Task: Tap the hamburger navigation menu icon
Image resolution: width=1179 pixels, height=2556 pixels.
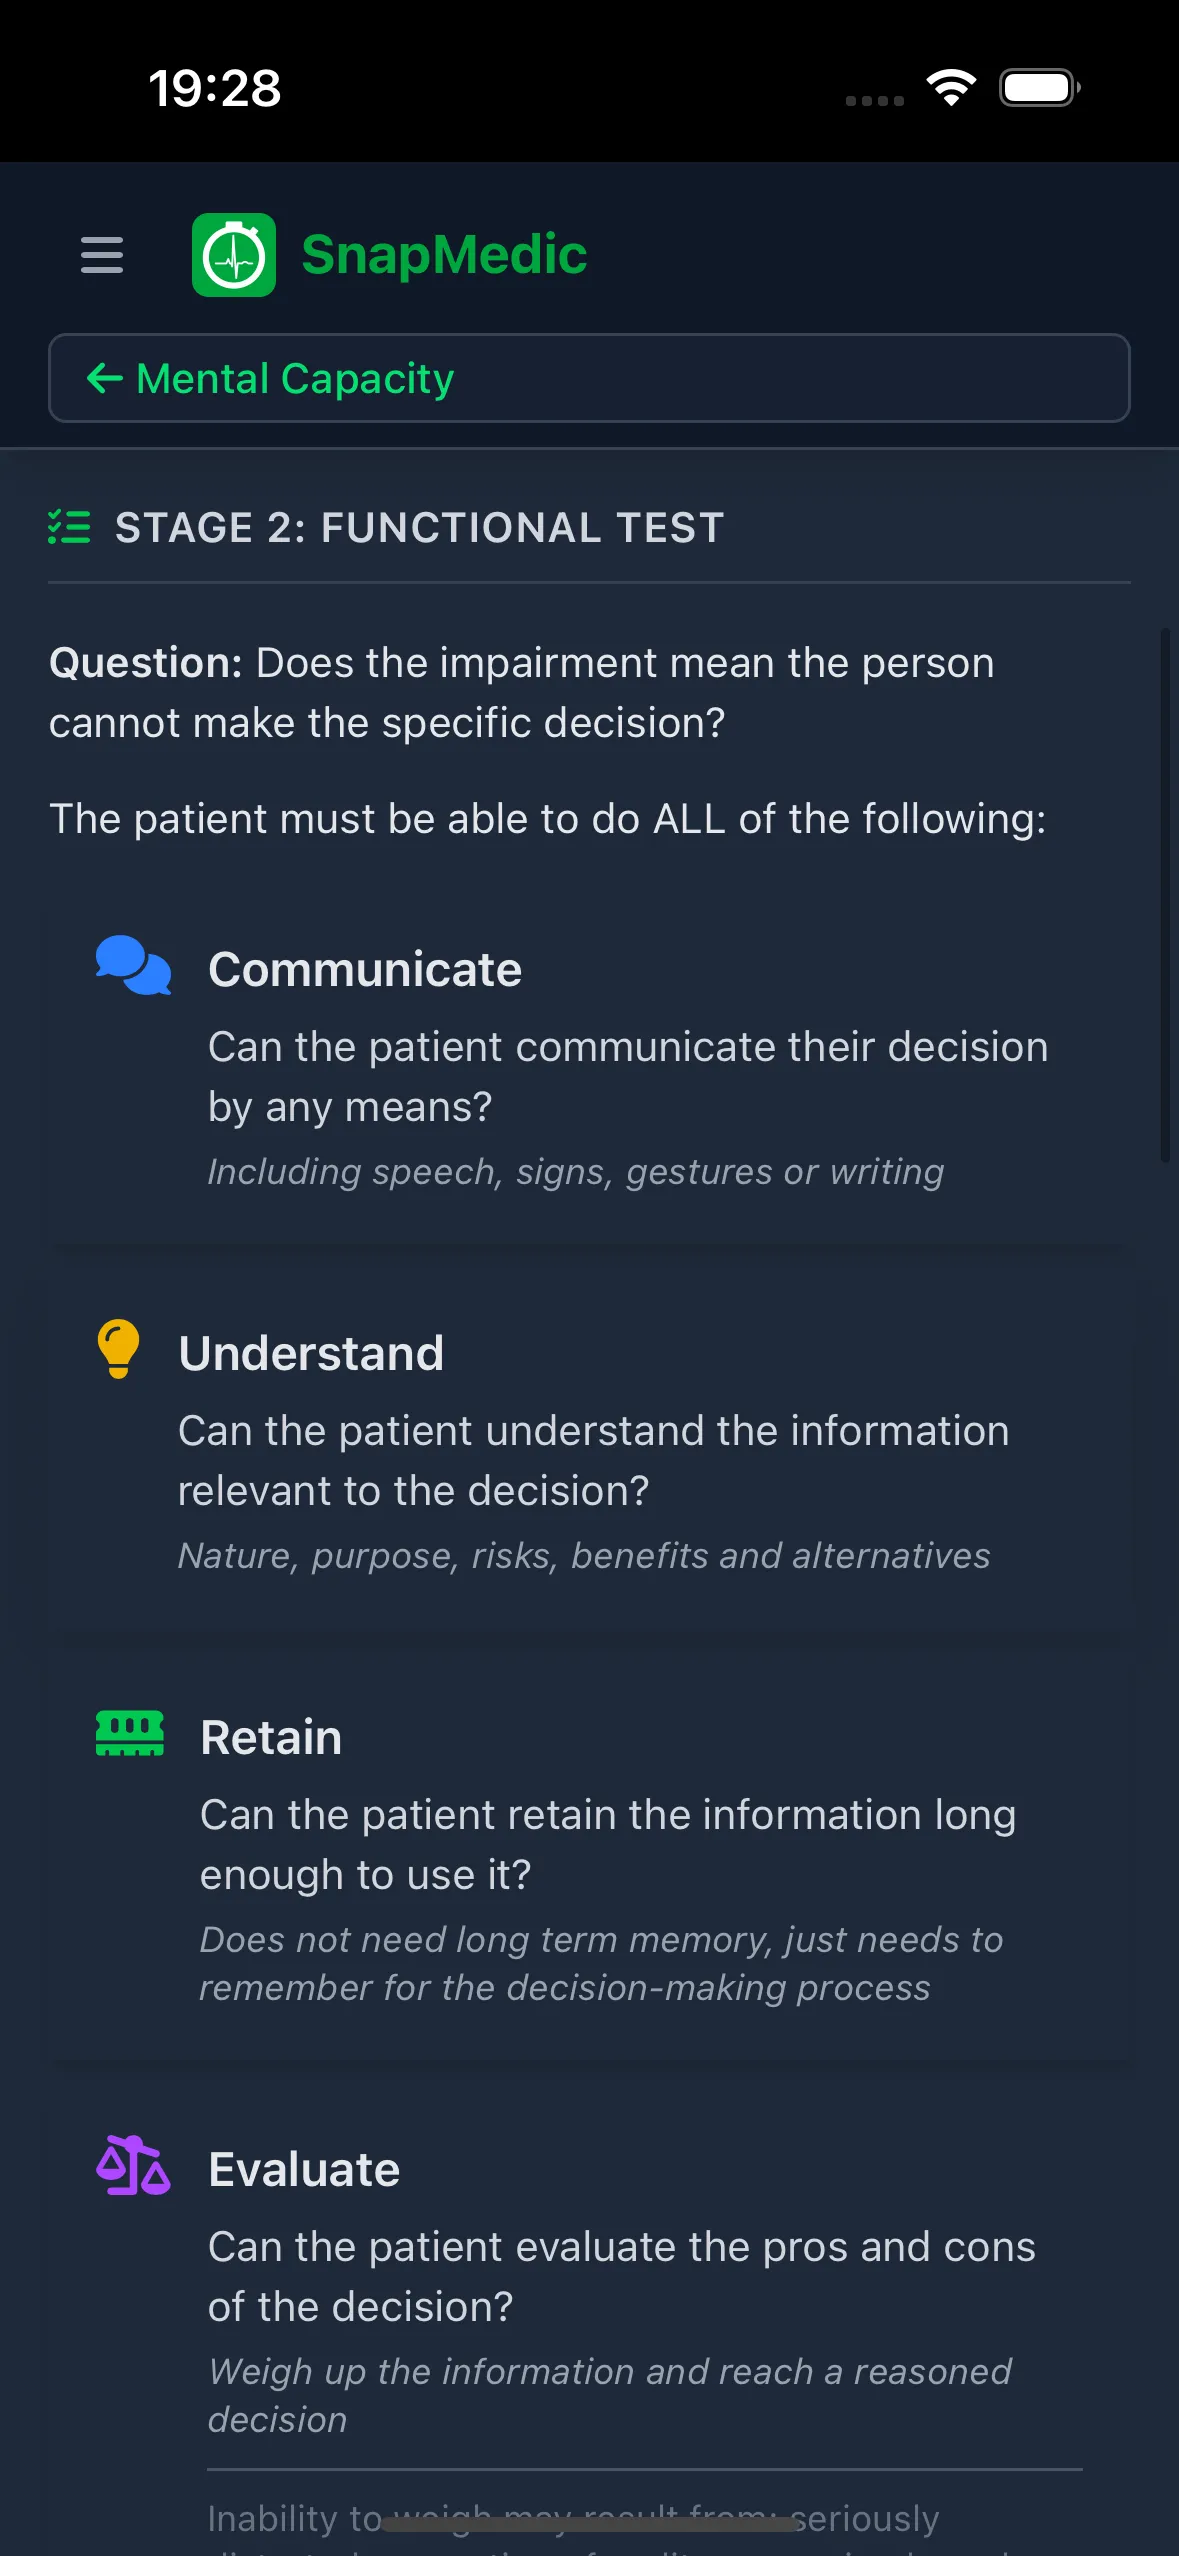Action: (x=101, y=255)
